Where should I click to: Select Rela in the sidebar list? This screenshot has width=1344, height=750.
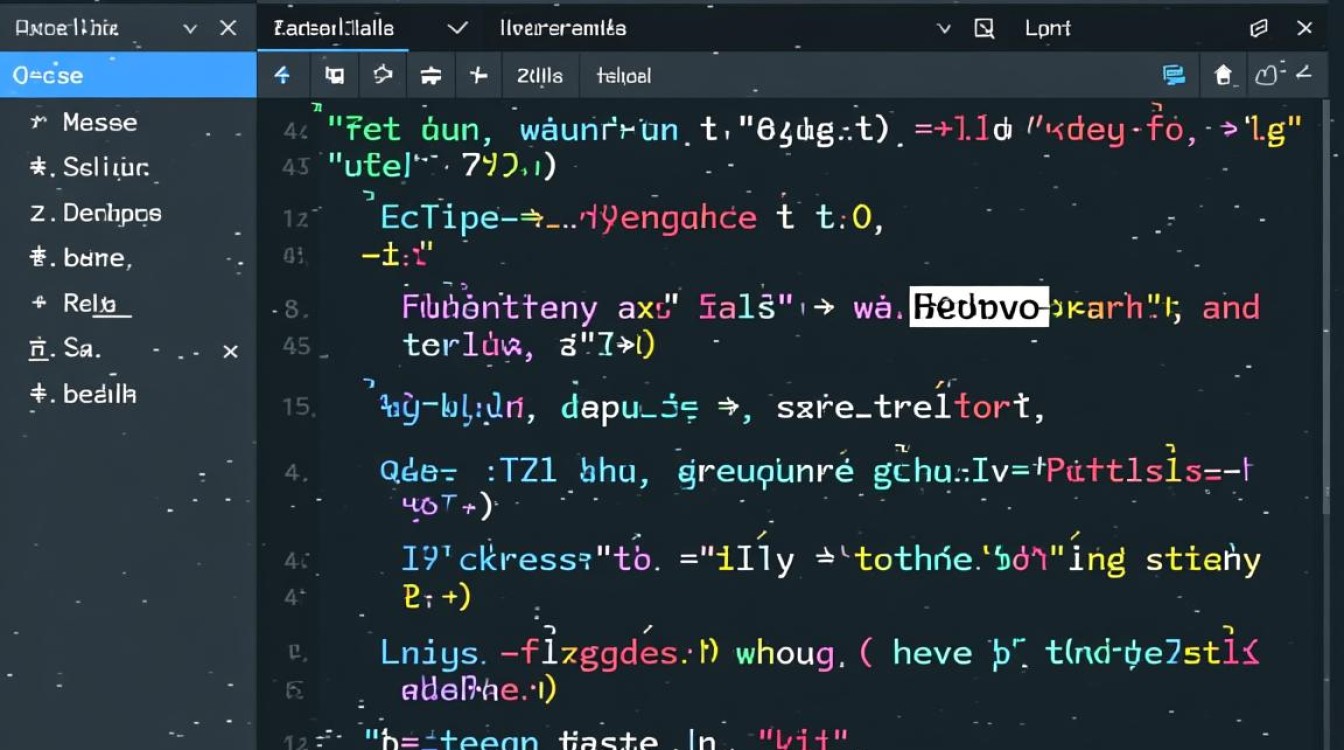(x=90, y=303)
